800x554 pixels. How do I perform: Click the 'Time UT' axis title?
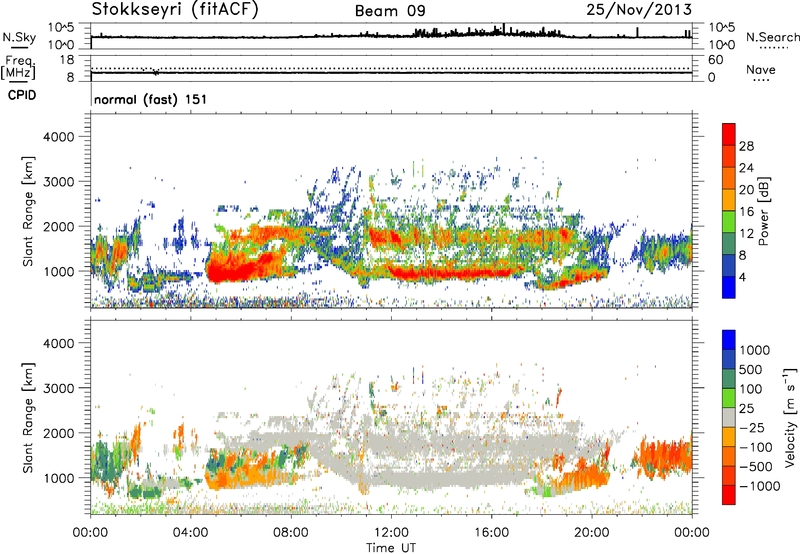(x=391, y=547)
